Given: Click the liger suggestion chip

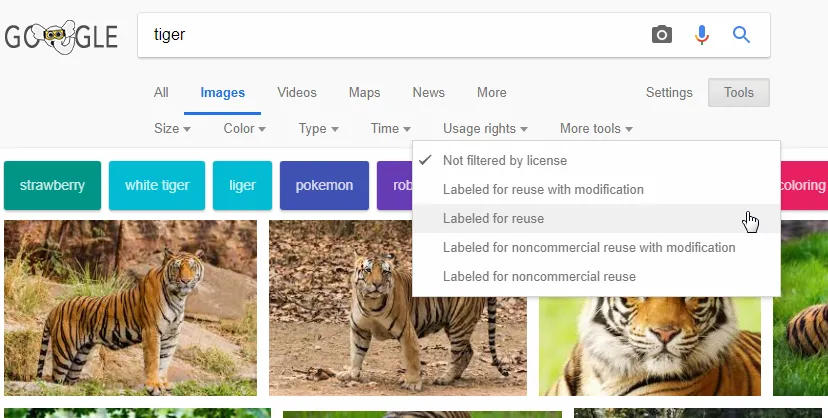Looking at the screenshot, I should pos(242,185).
